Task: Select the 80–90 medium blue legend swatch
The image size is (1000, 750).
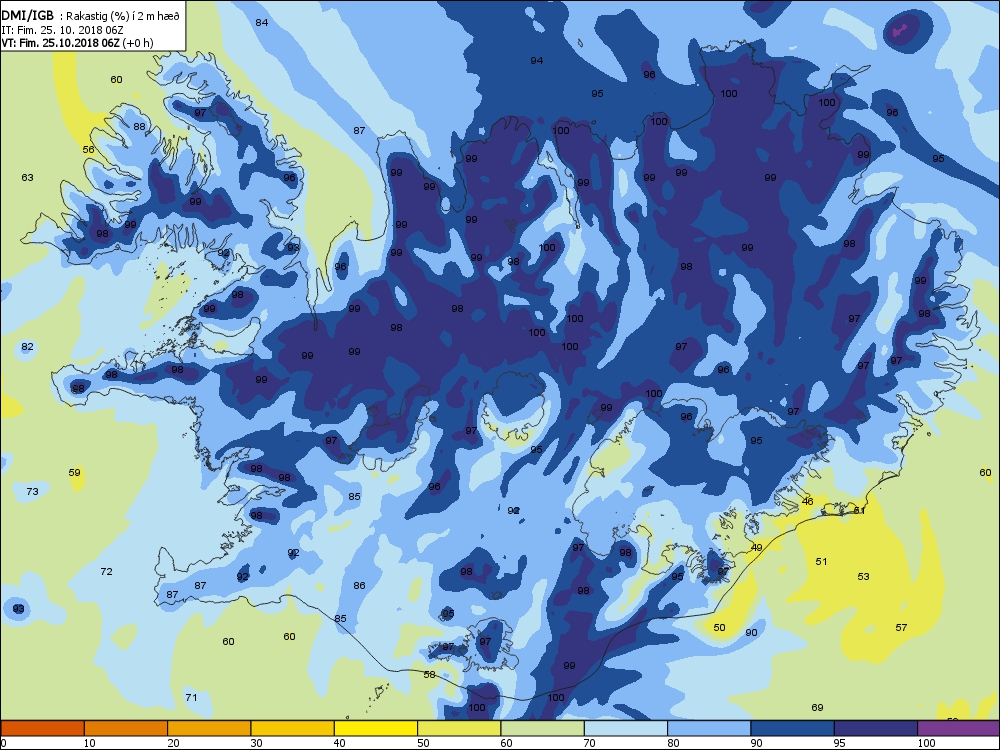Action: (709, 728)
